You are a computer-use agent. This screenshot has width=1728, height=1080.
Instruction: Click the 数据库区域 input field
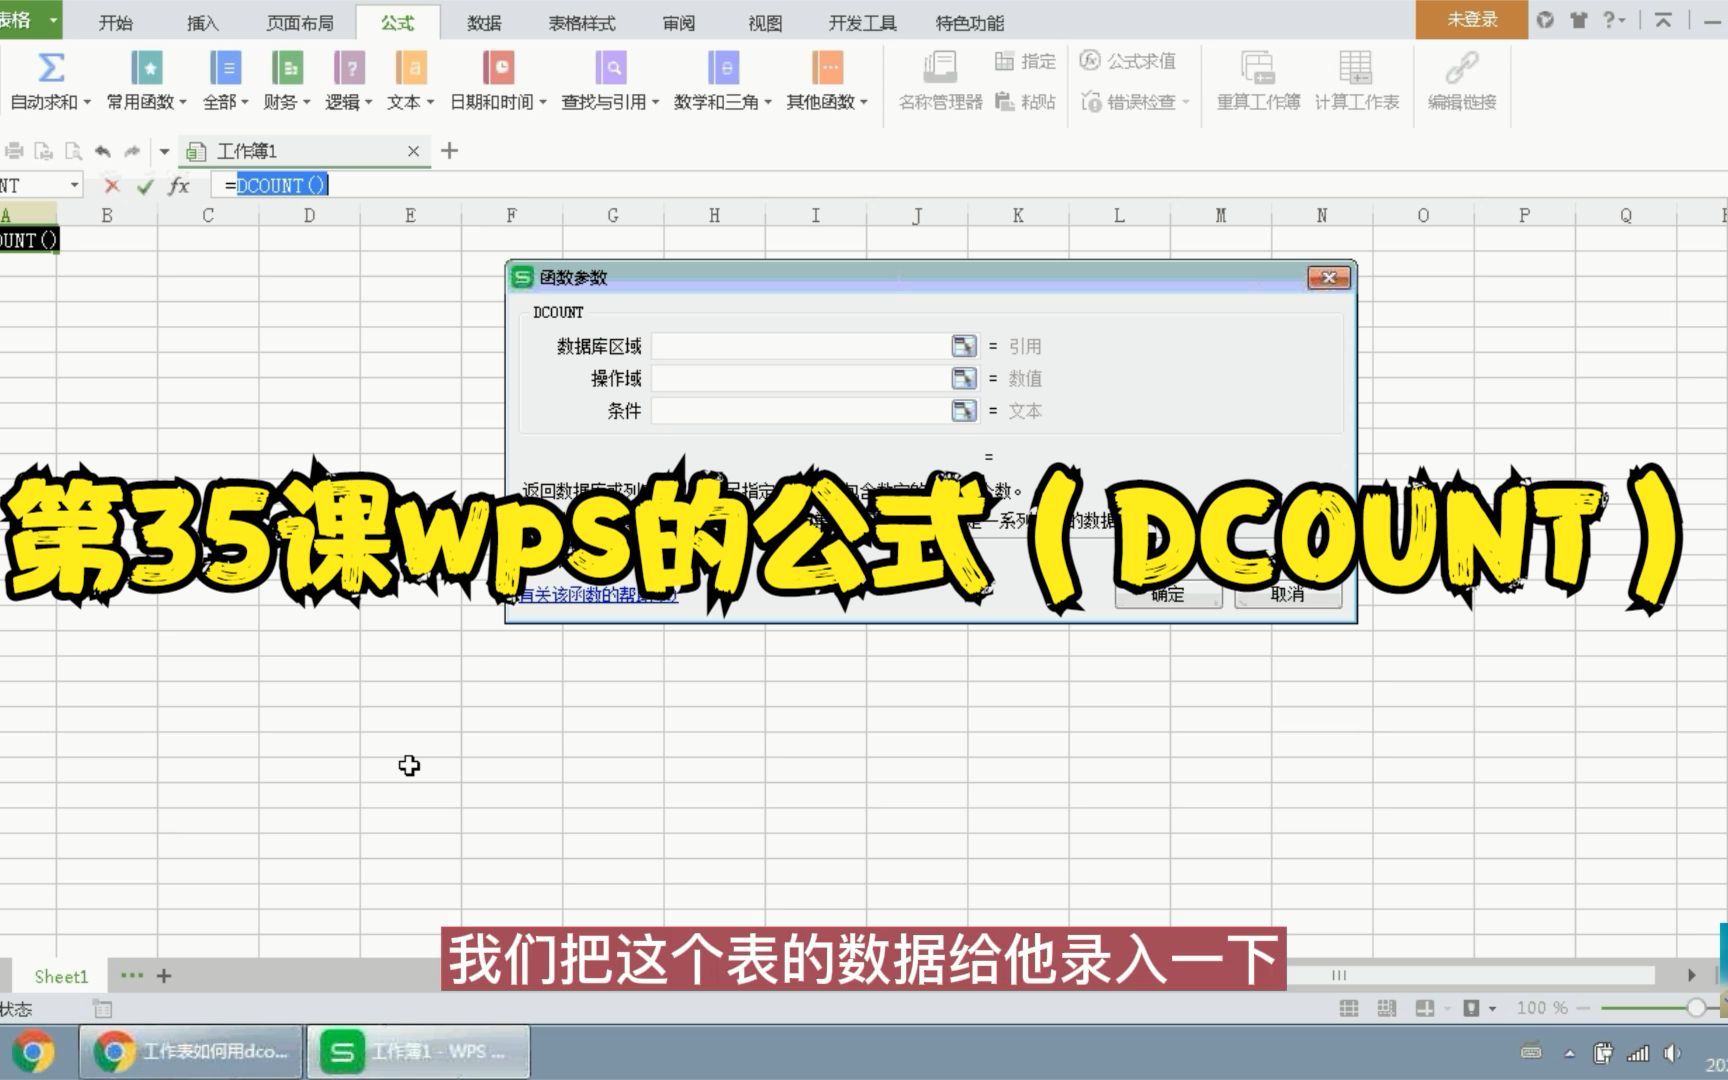pos(801,346)
